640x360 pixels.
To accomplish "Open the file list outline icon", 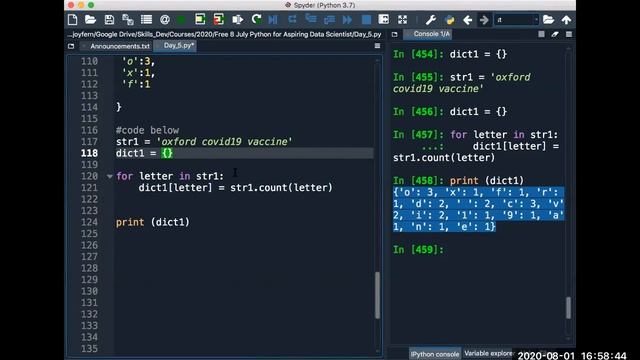I will [x=146, y=20].
